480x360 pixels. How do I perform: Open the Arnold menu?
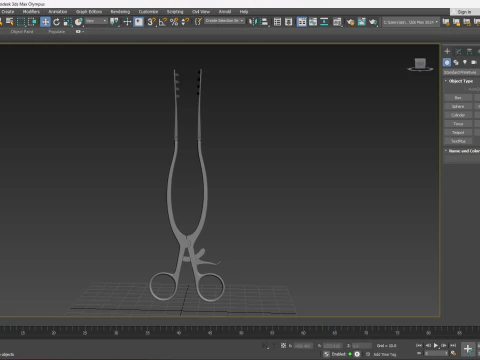[x=225, y=12]
